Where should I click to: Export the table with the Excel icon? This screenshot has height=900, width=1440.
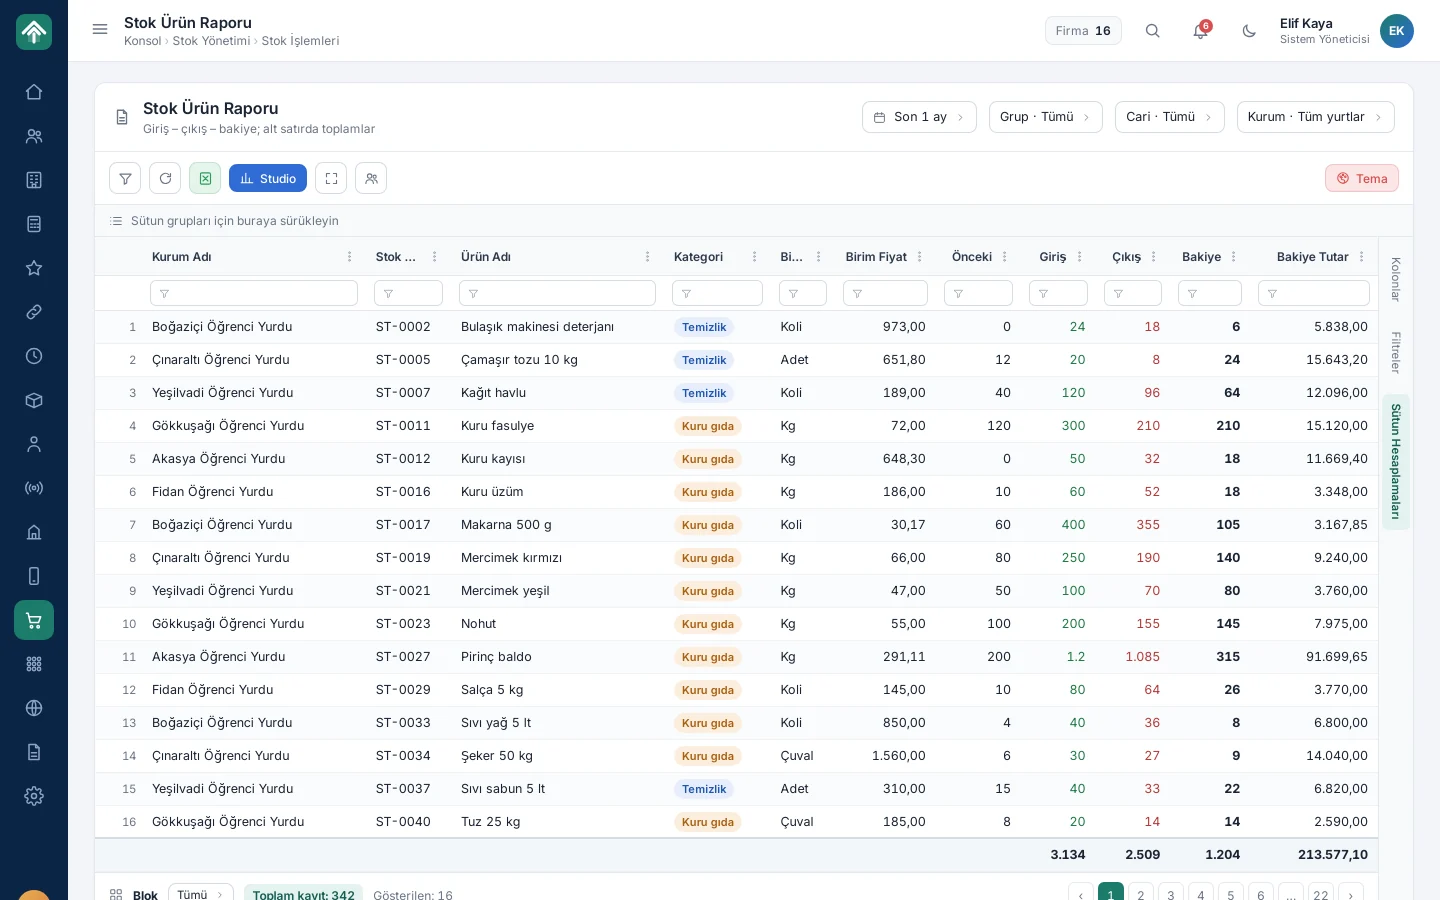[205, 178]
